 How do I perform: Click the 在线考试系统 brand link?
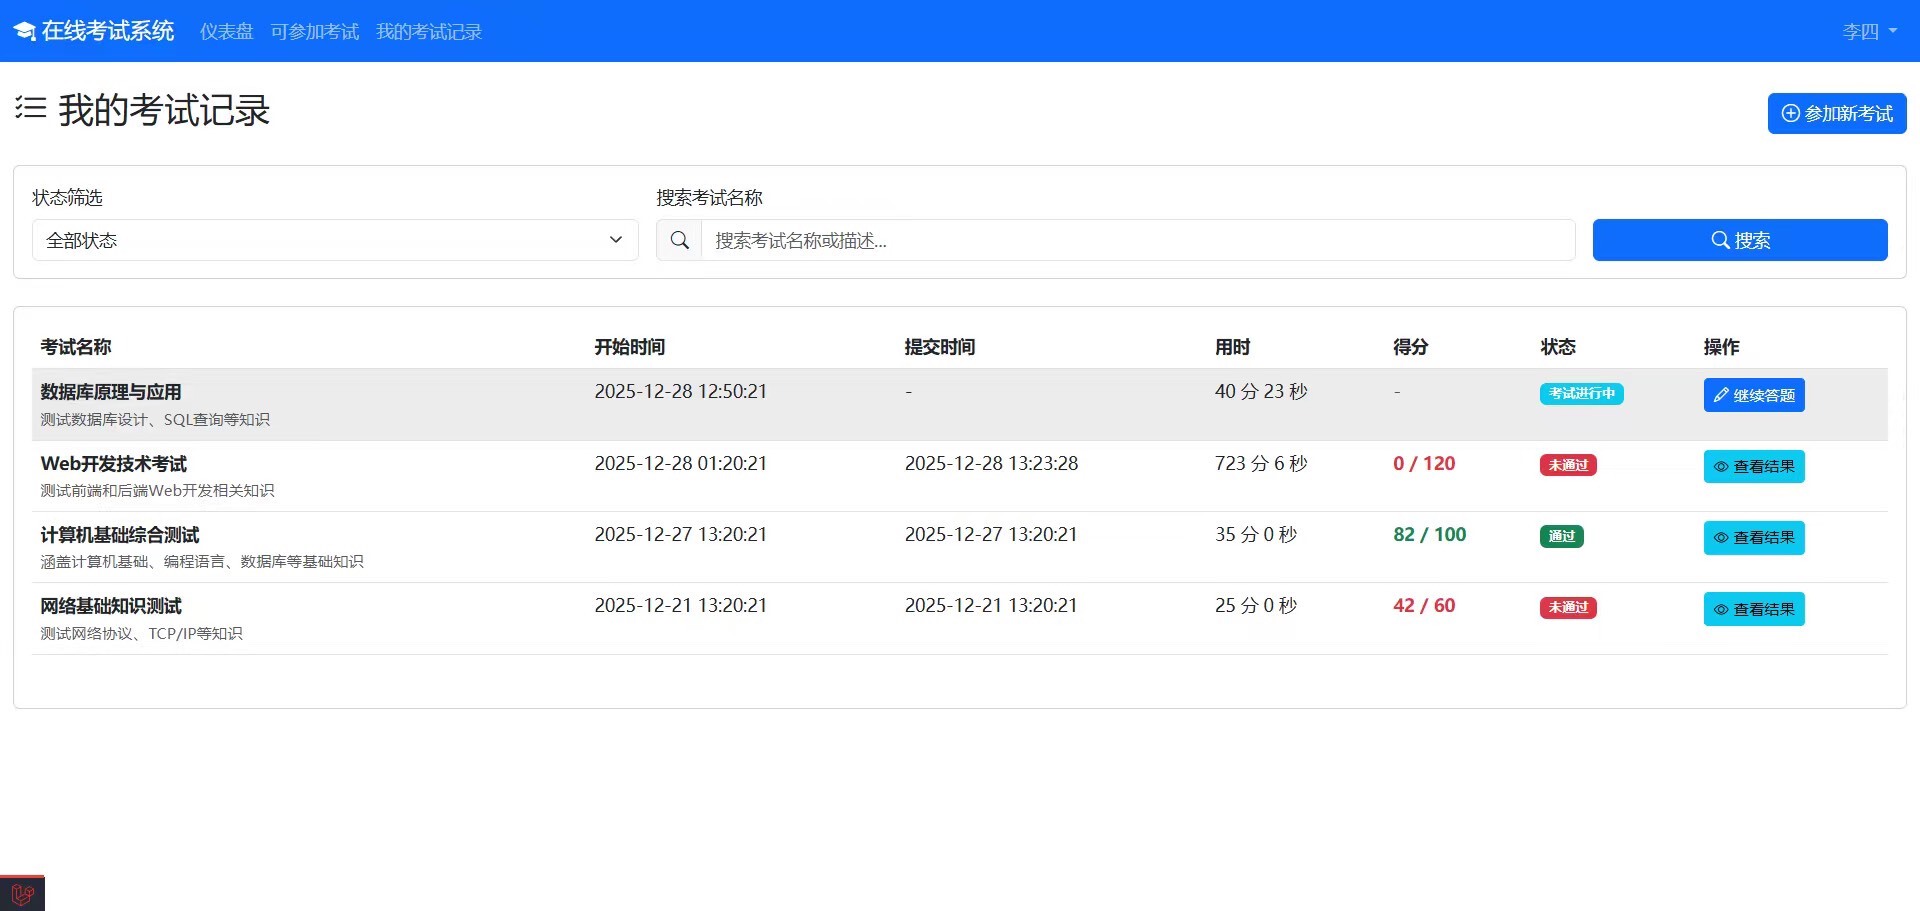107,32
